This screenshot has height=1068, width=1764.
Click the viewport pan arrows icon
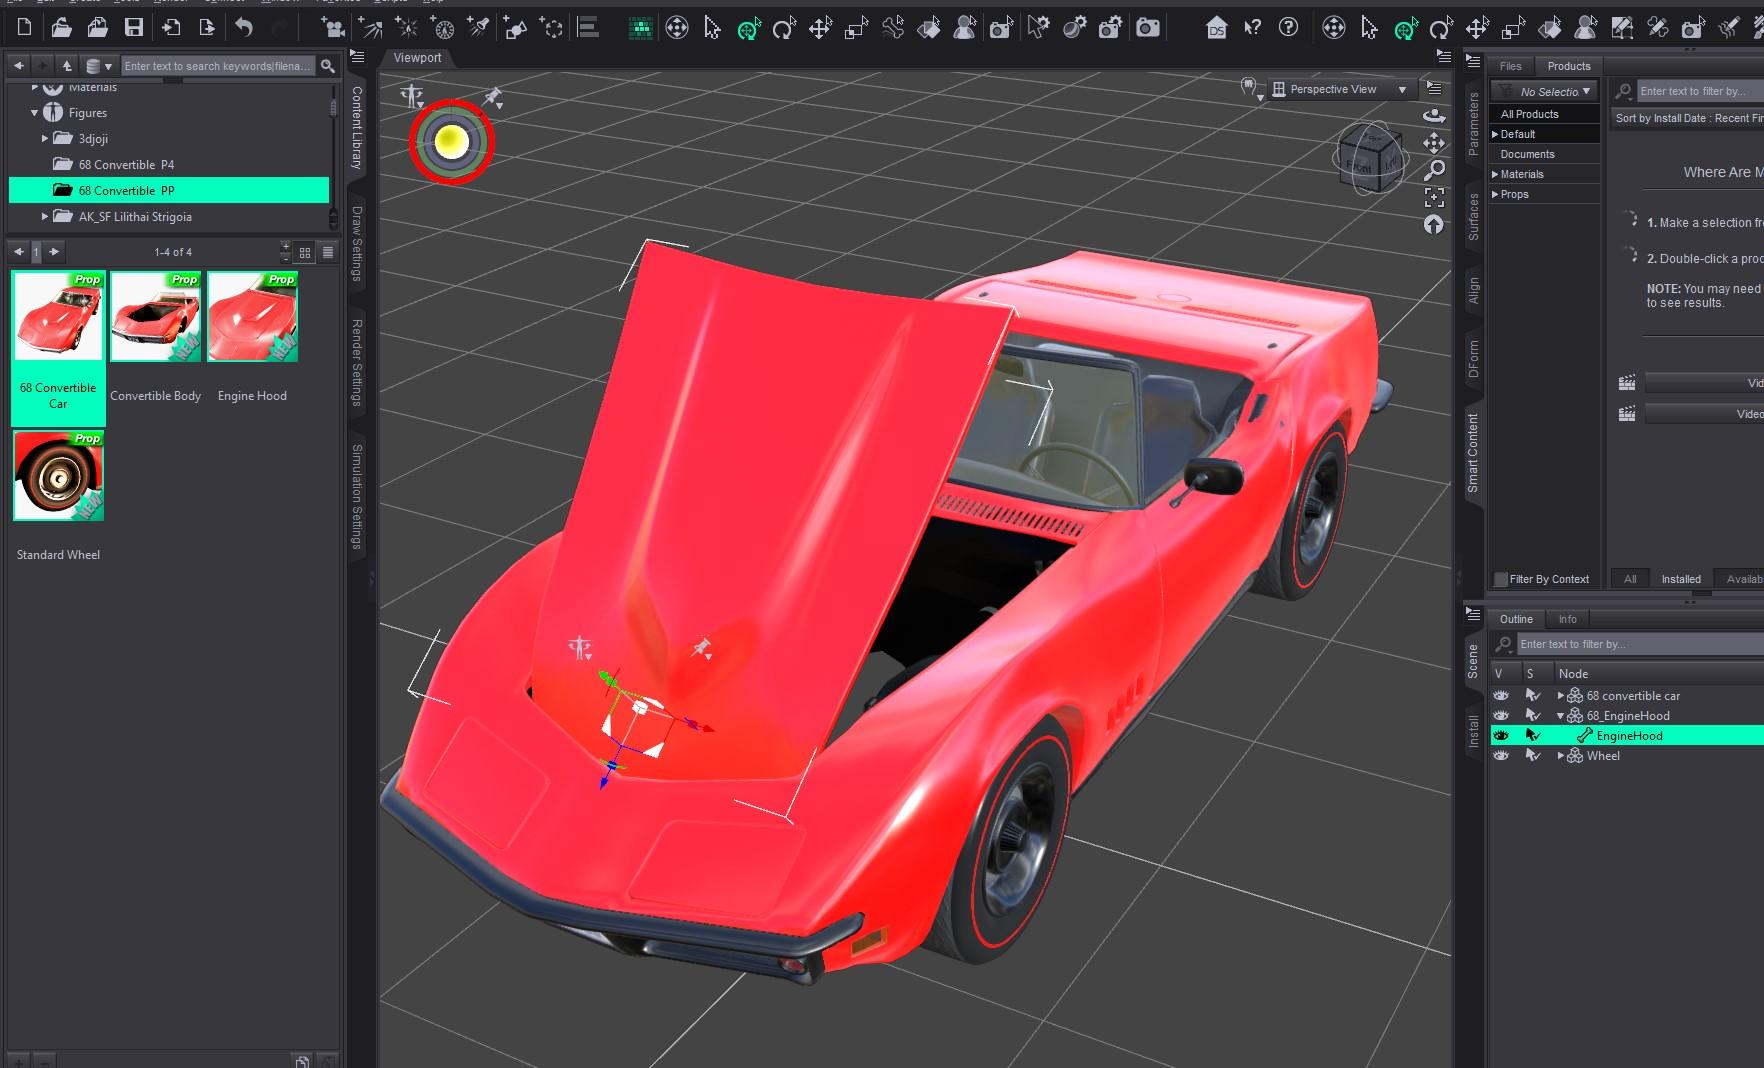[1434, 143]
